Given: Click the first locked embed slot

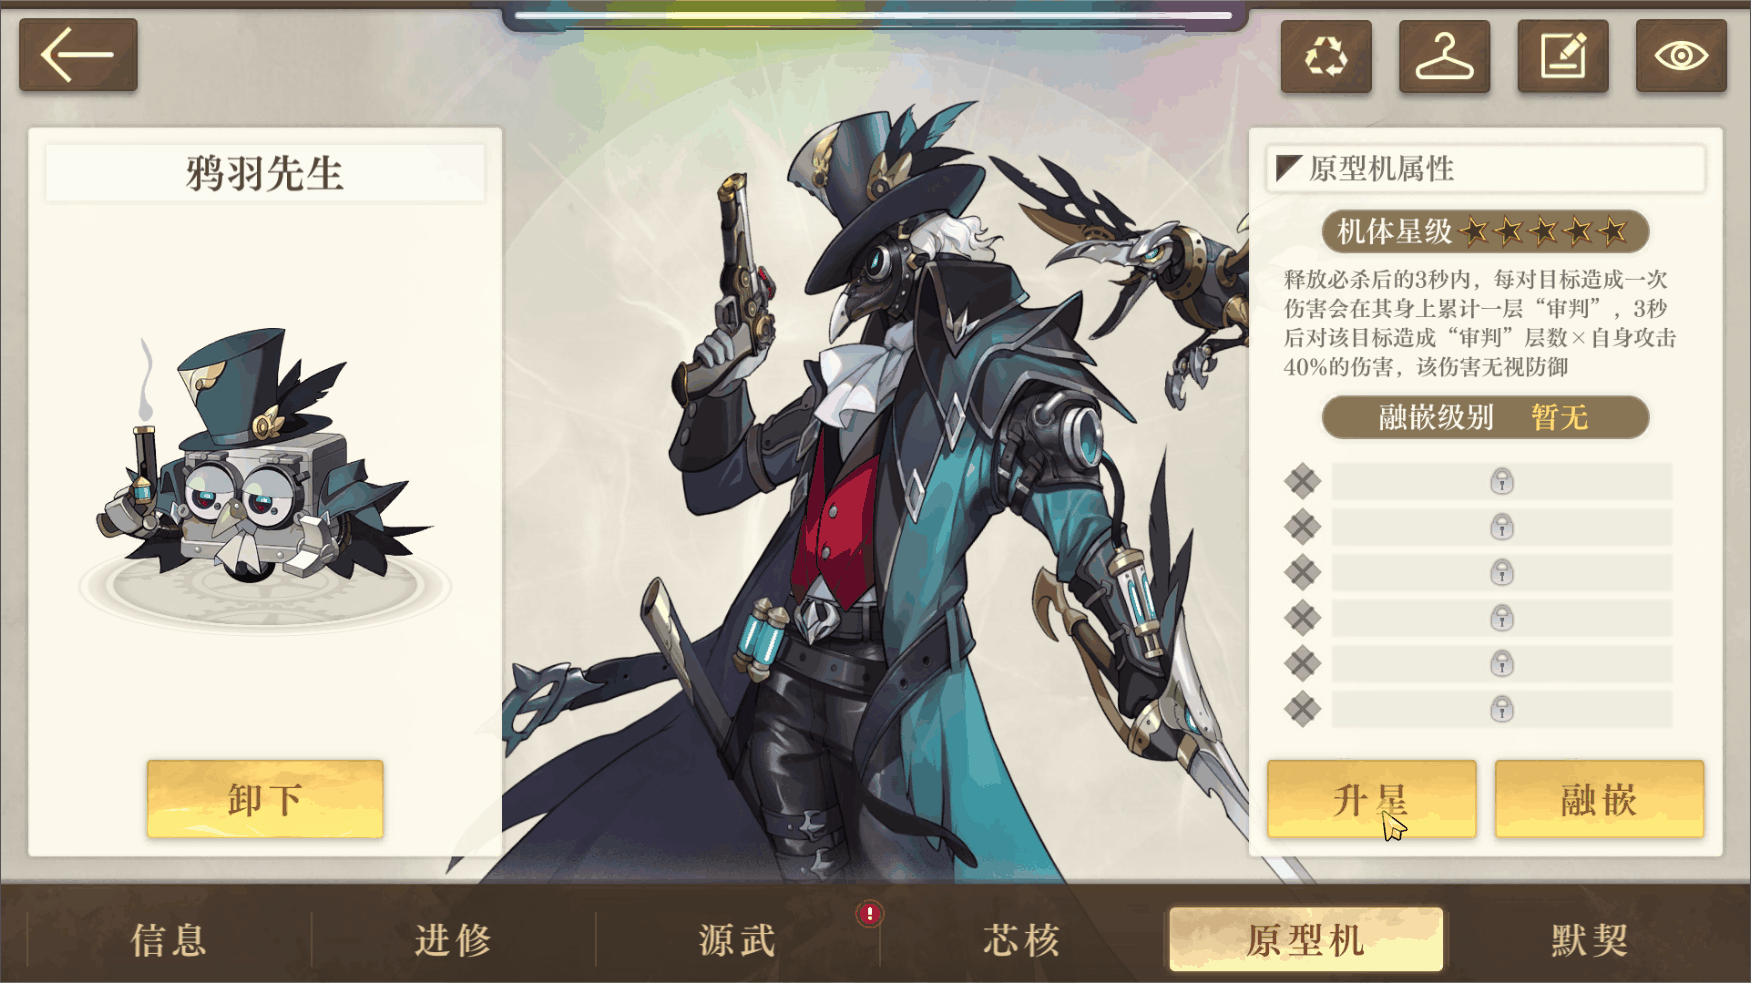Looking at the screenshot, I should tap(1501, 481).
